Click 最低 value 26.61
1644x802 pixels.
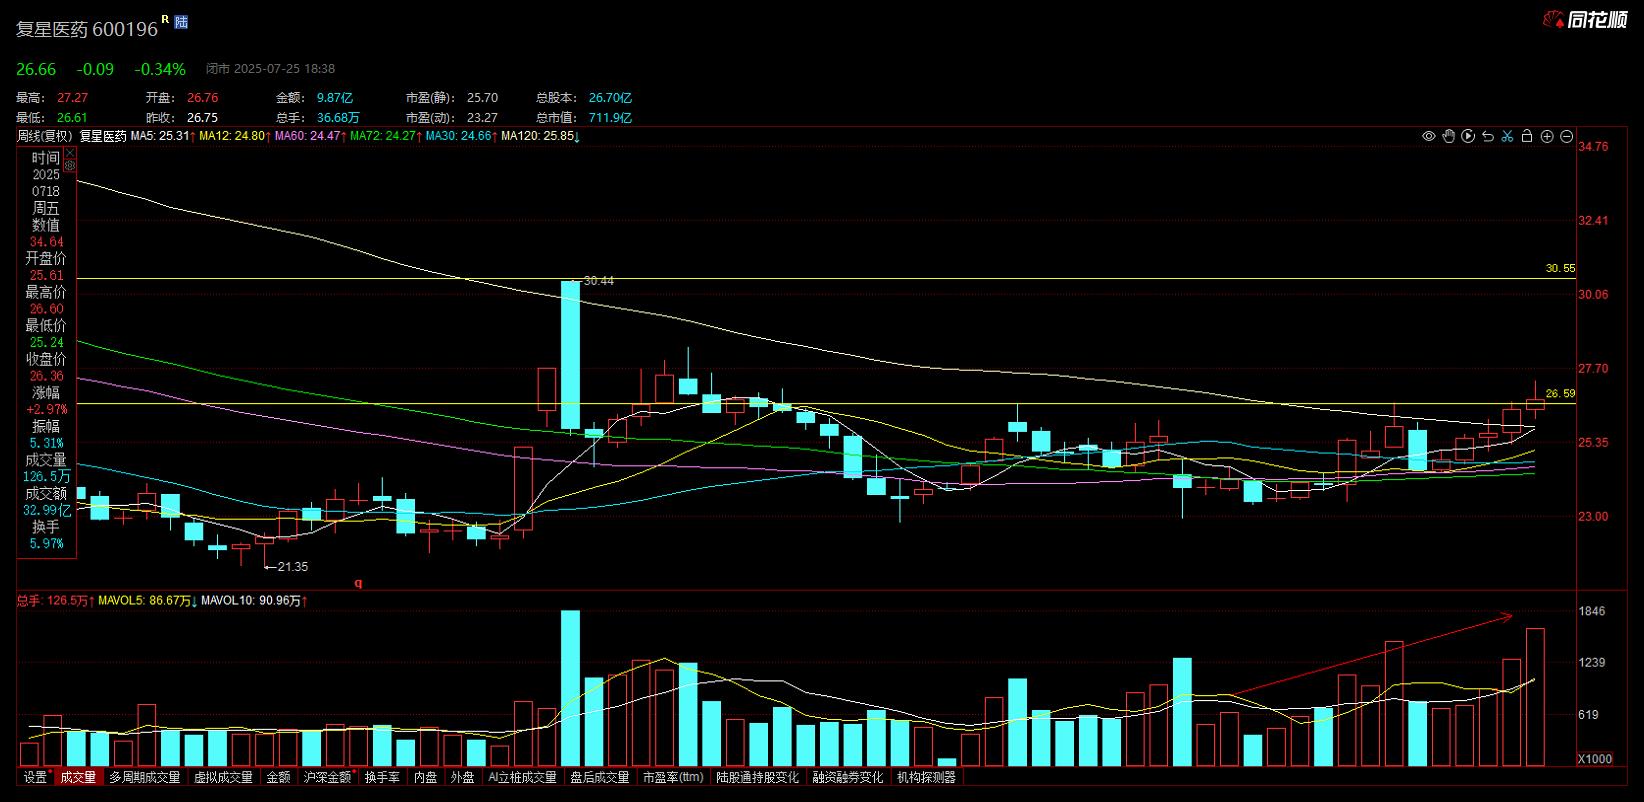(72, 118)
